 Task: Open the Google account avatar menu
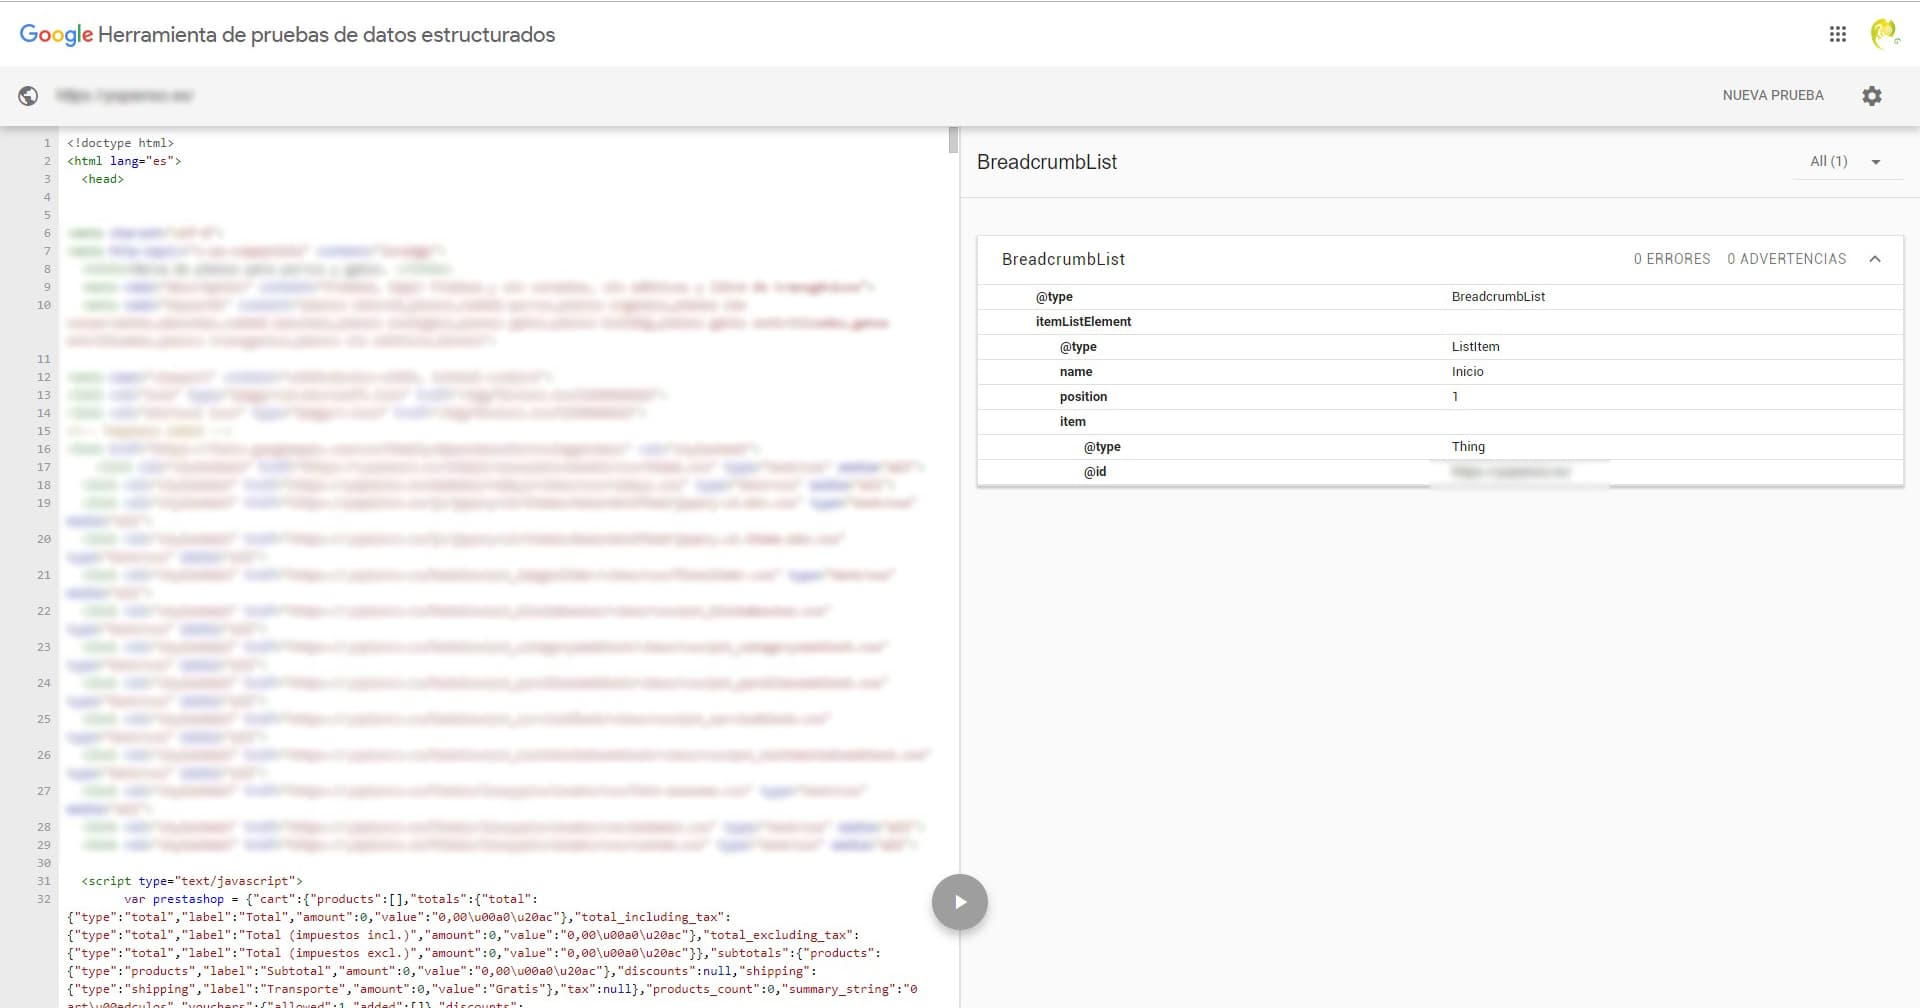(x=1884, y=34)
